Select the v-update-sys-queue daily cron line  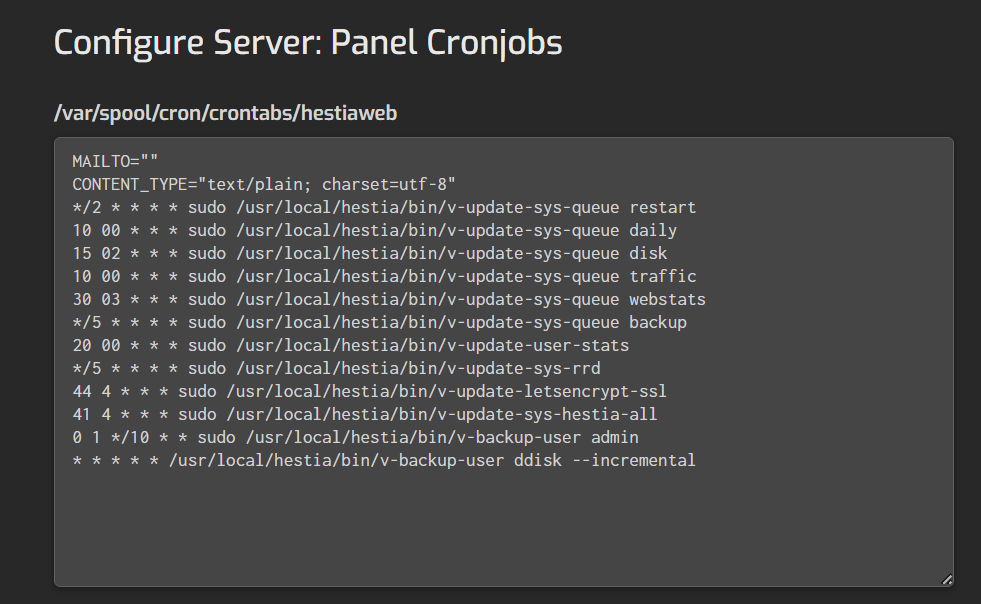[374, 230]
